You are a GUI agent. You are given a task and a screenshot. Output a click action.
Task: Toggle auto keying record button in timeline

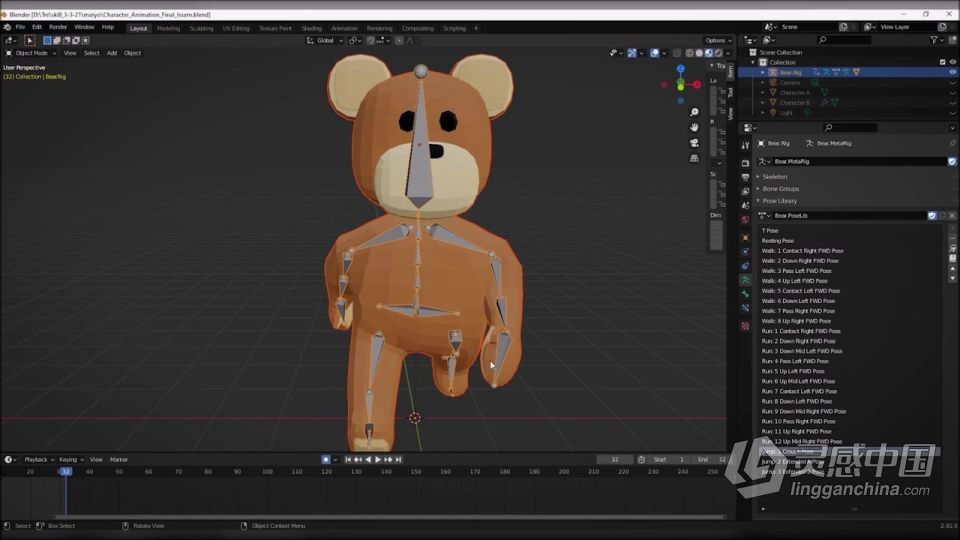click(326, 459)
